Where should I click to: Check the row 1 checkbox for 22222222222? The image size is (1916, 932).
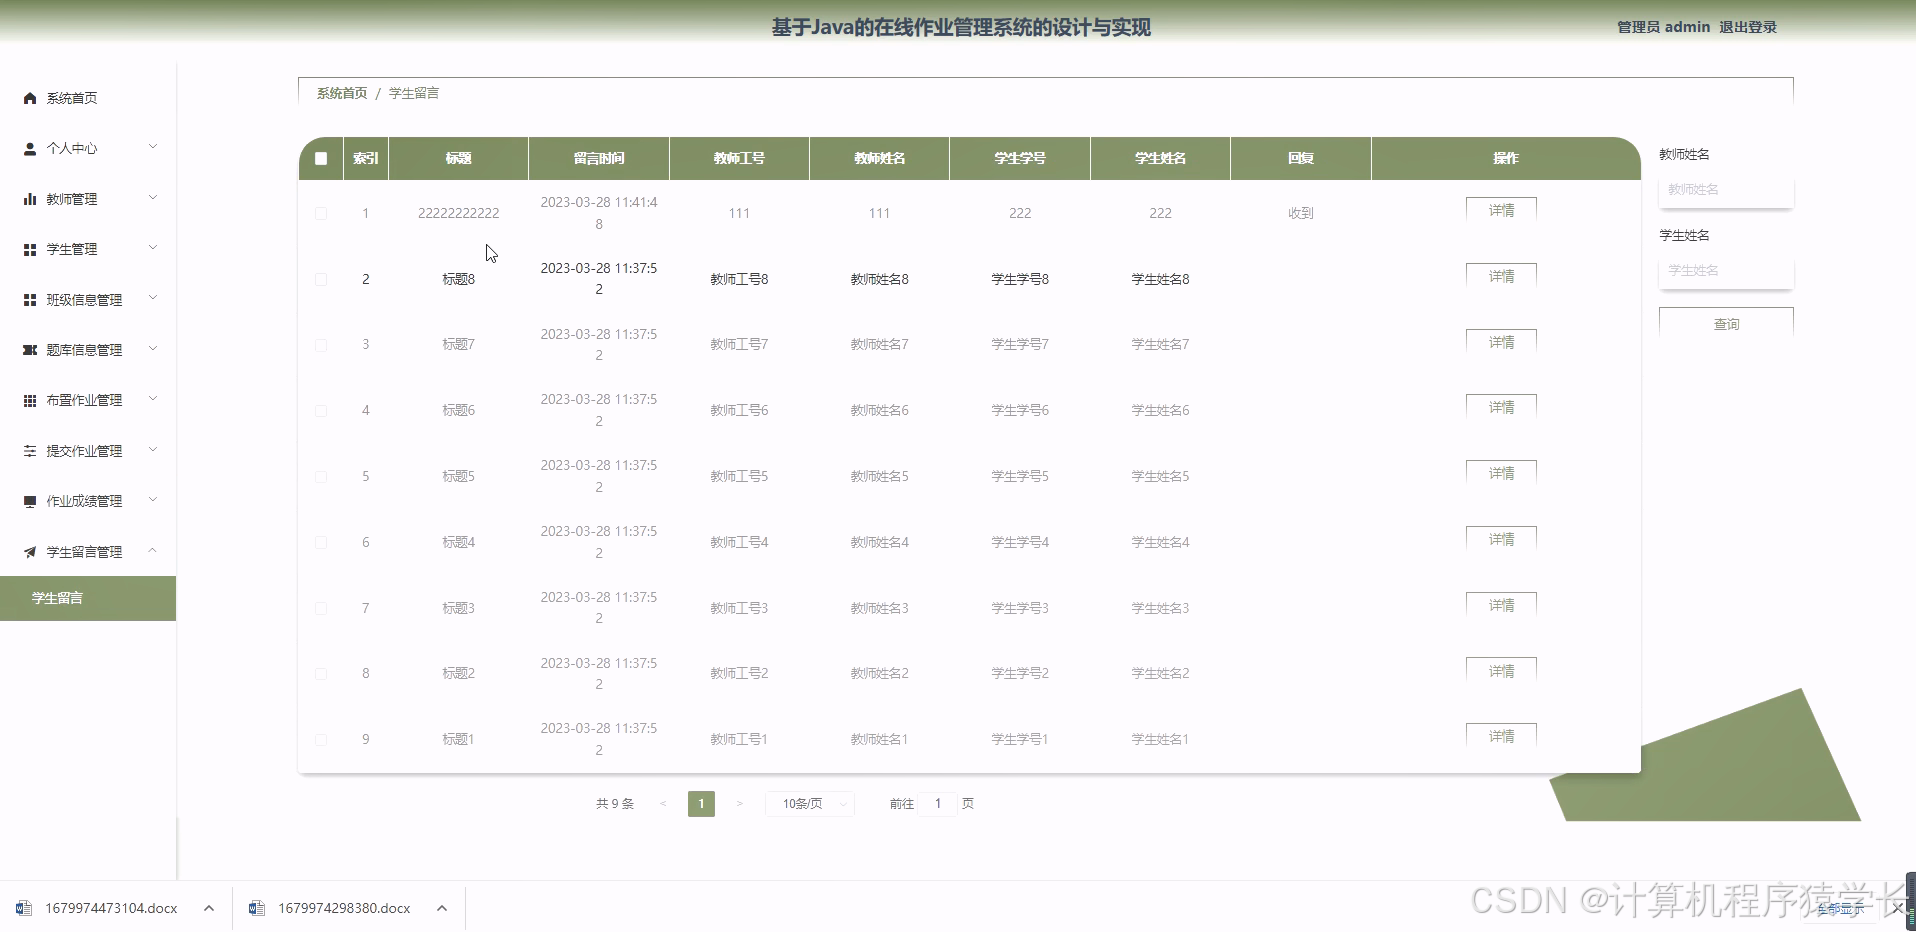click(x=321, y=213)
